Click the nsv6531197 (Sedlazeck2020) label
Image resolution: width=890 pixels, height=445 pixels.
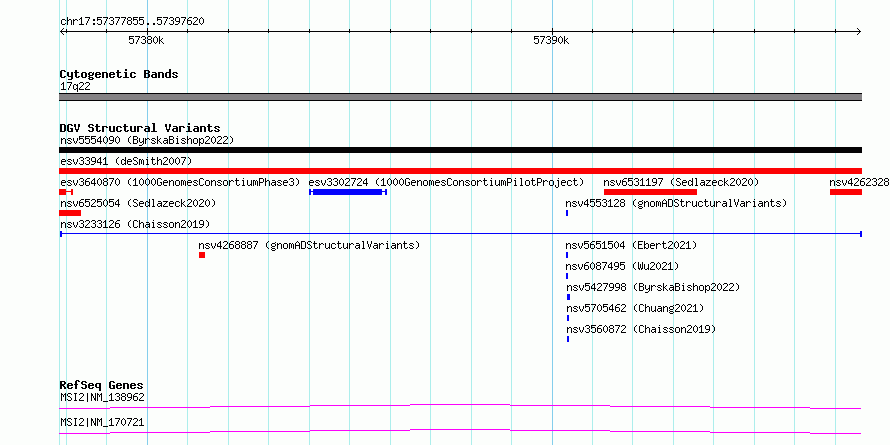(x=681, y=183)
